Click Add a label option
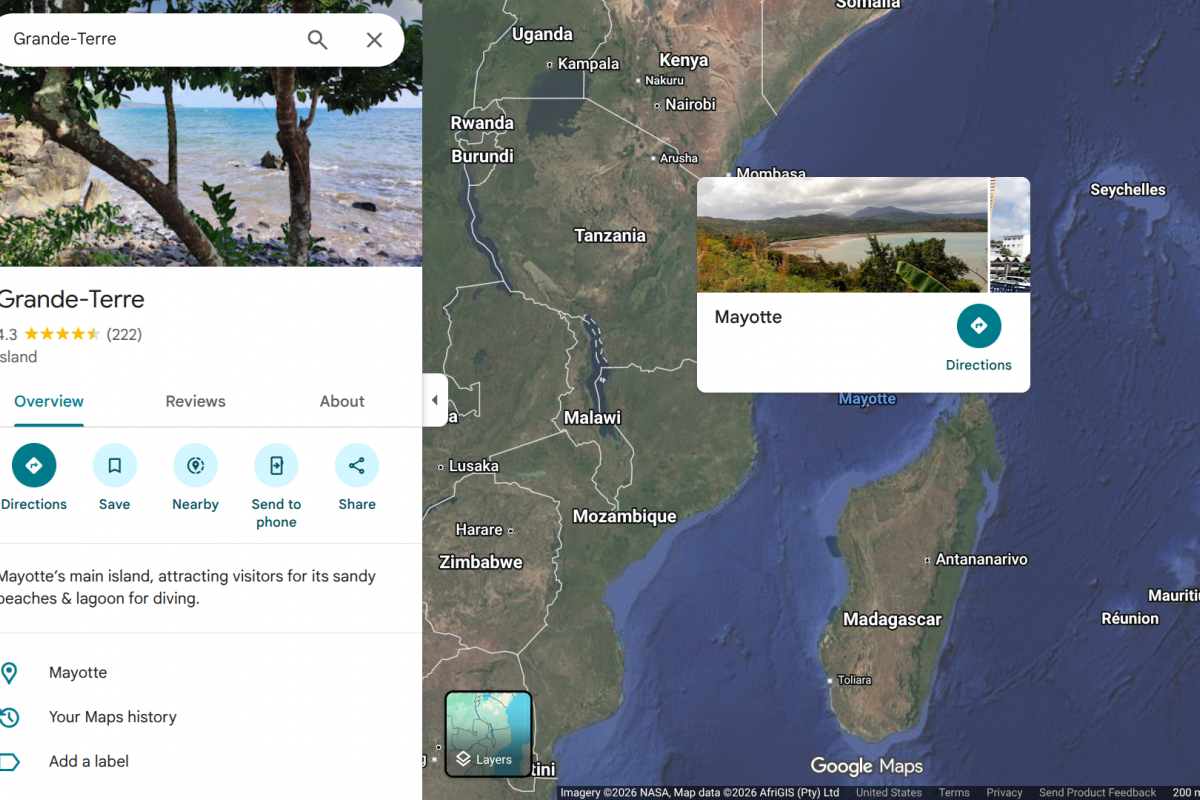This screenshot has height=800, width=1200. (89, 761)
